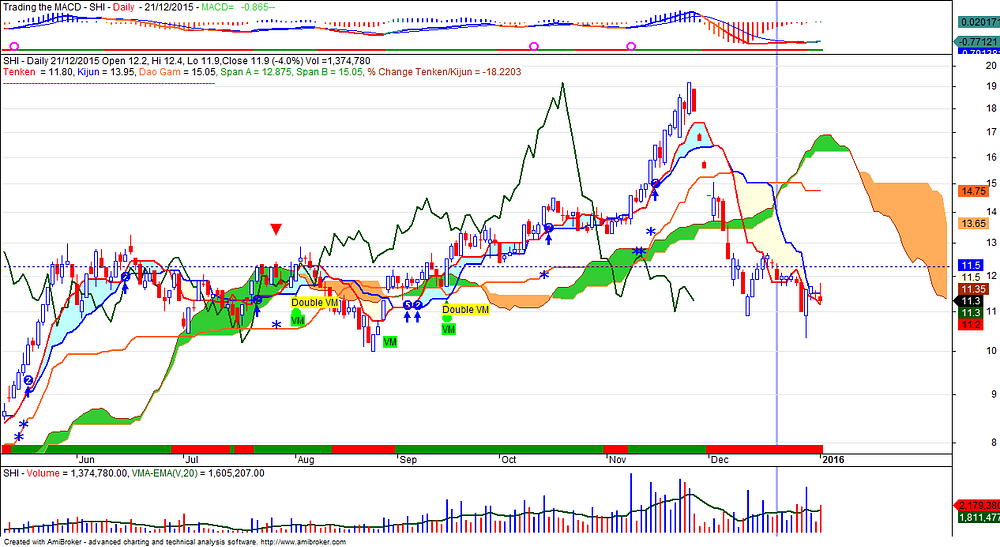Click the green VM tag below September Double VM

coord(448,330)
